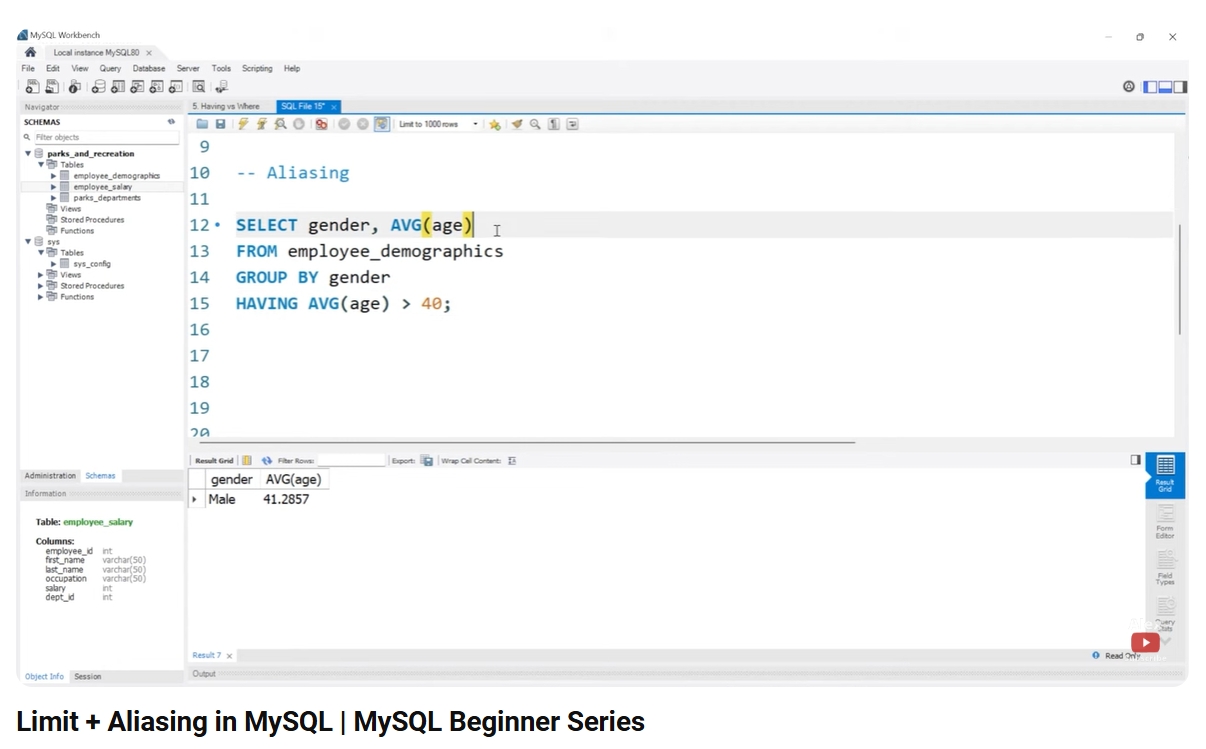Click Result Grid label in result toolbar
The width and height of the screenshot is (1206, 749).
pyautogui.click(x=214, y=461)
